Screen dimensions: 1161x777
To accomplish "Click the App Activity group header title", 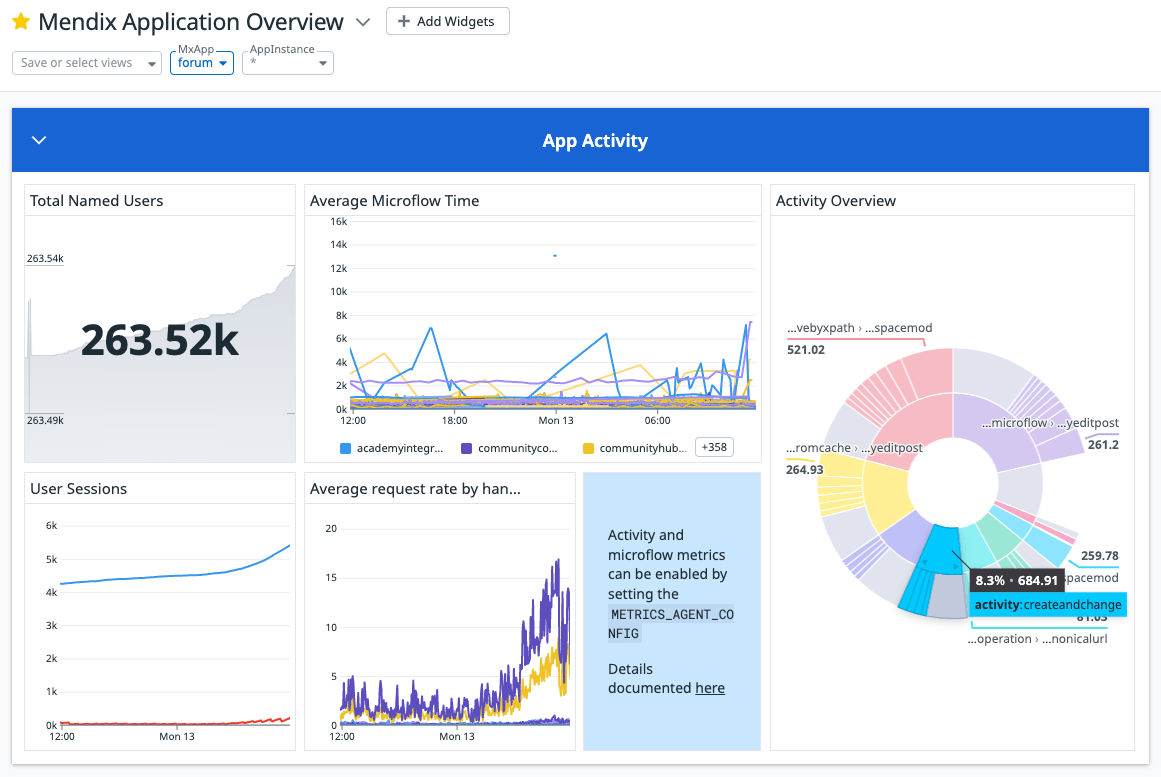I will pyautogui.click(x=595, y=141).
